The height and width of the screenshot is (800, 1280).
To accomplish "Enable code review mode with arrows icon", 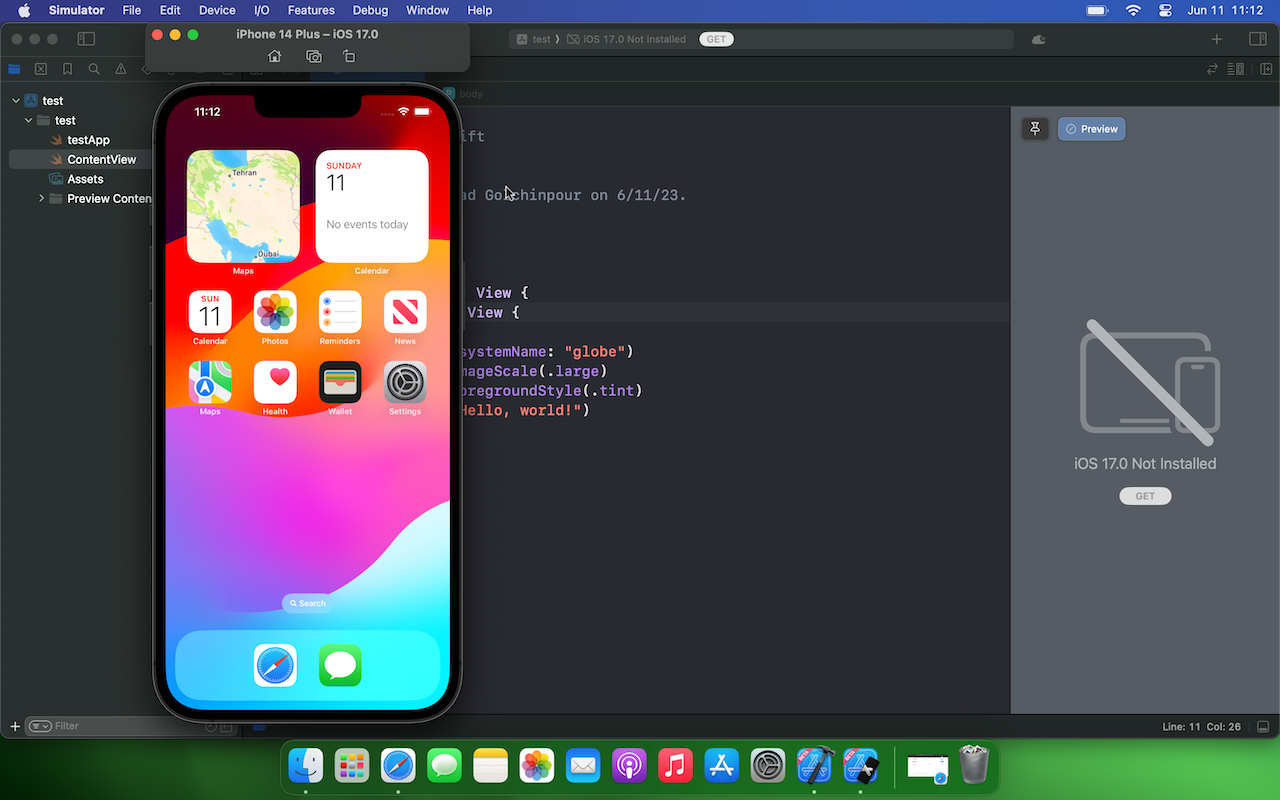I will coord(1212,69).
